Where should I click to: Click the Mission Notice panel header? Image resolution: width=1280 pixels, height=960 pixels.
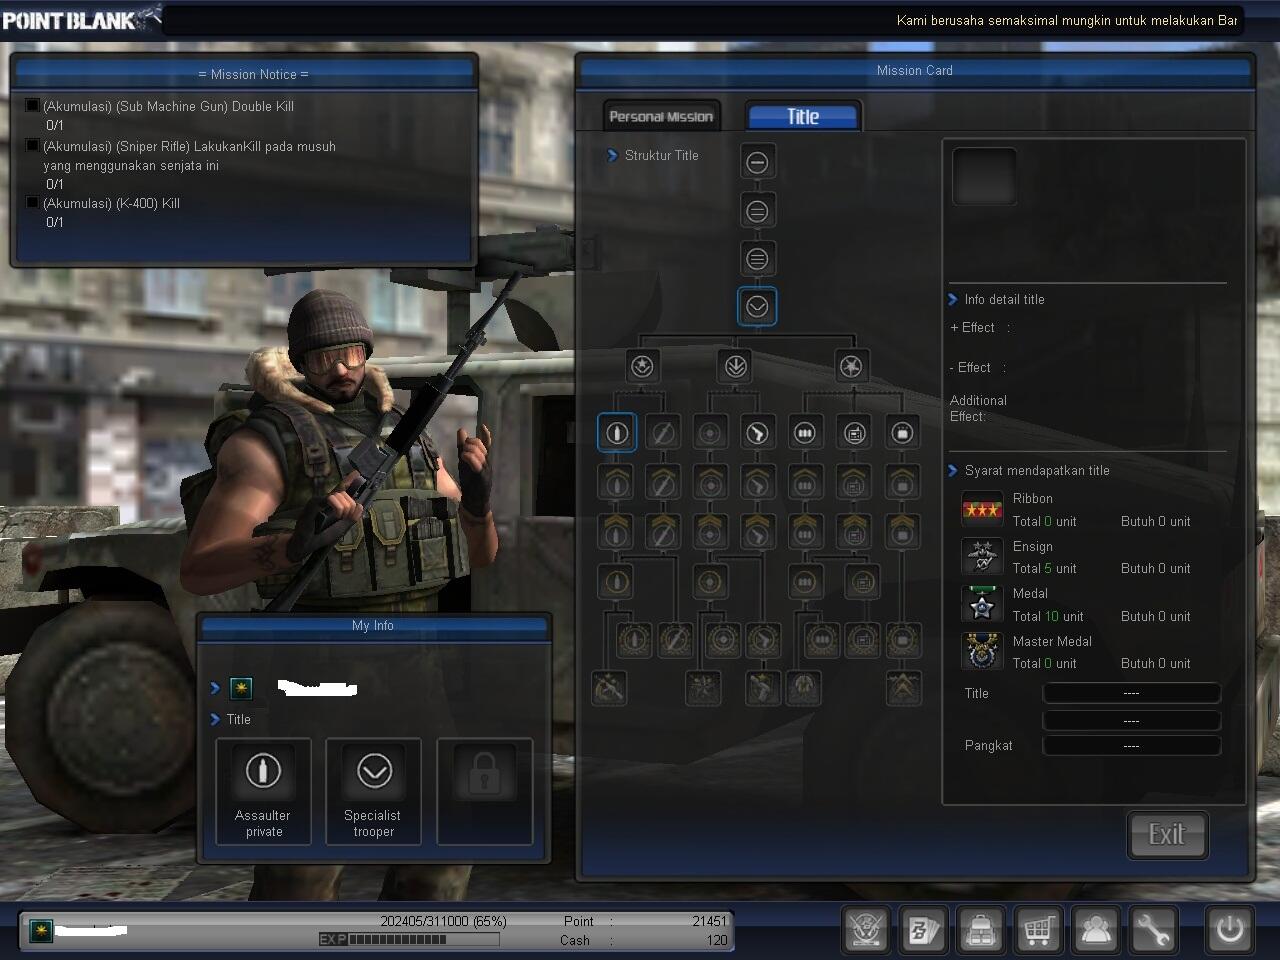[244, 74]
